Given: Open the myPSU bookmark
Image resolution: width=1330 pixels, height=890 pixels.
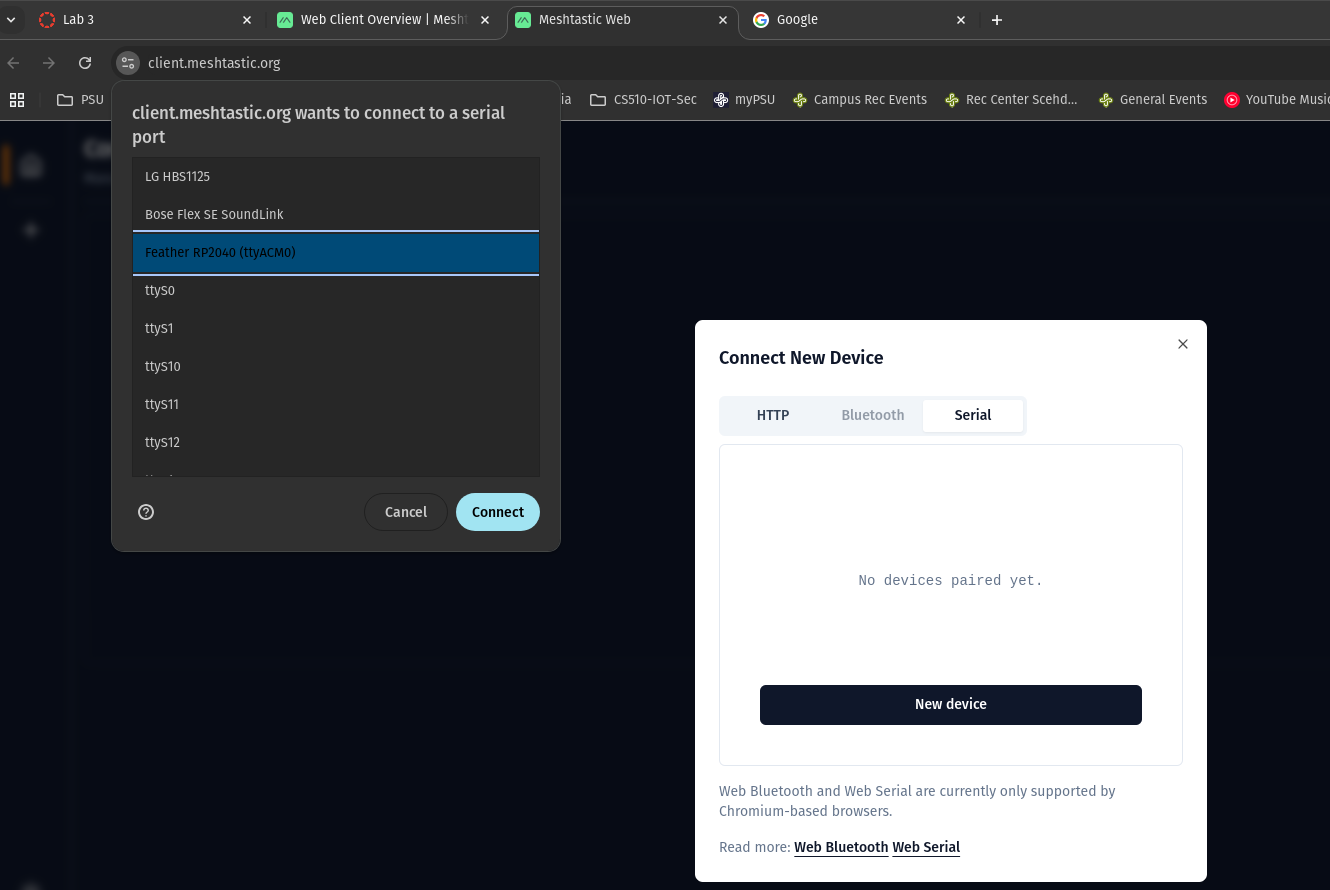Looking at the screenshot, I should [744, 100].
